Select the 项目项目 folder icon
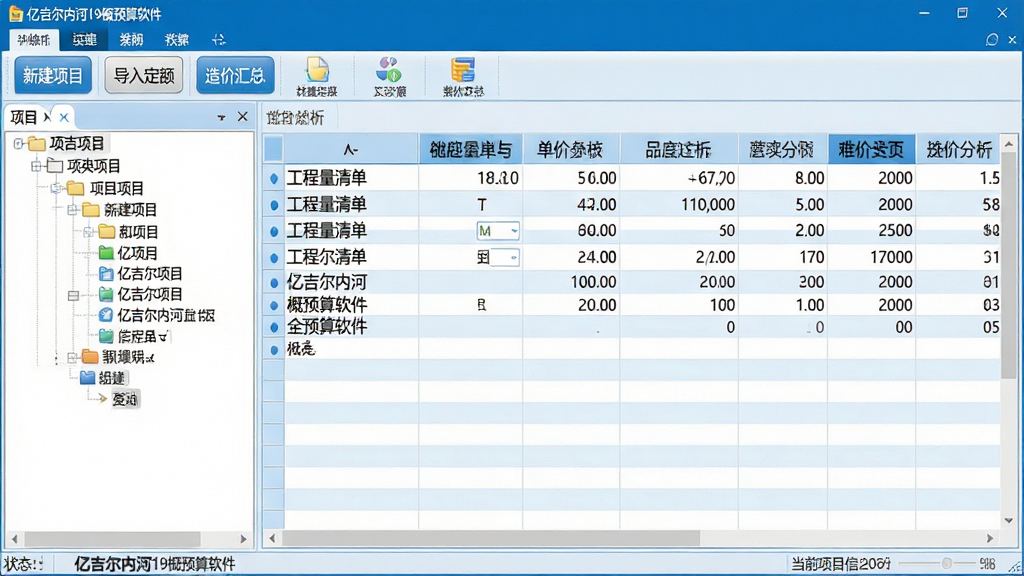 click(x=76, y=188)
